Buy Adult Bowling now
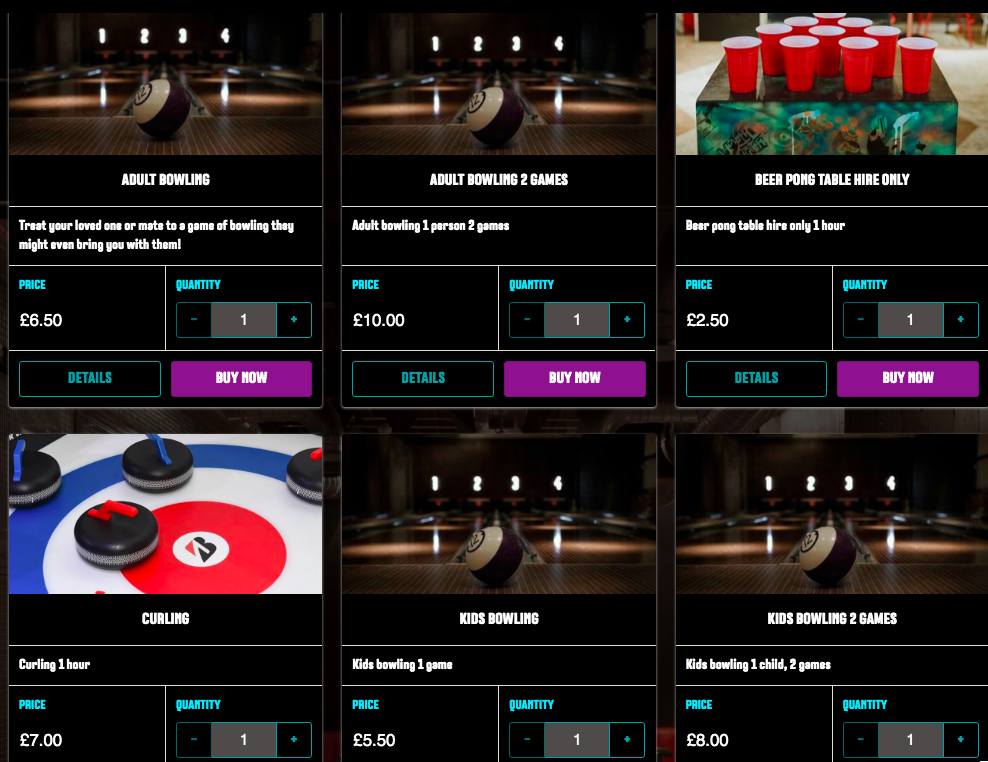Screen dimensions: 988x762 pyautogui.click(x=241, y=378)
